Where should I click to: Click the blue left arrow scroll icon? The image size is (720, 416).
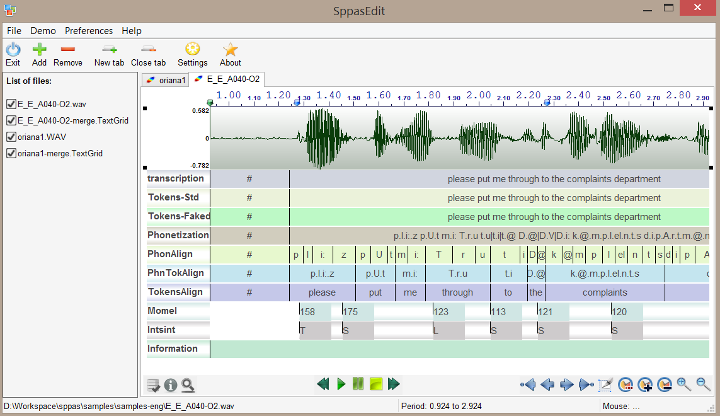click(x=547, y=385)
